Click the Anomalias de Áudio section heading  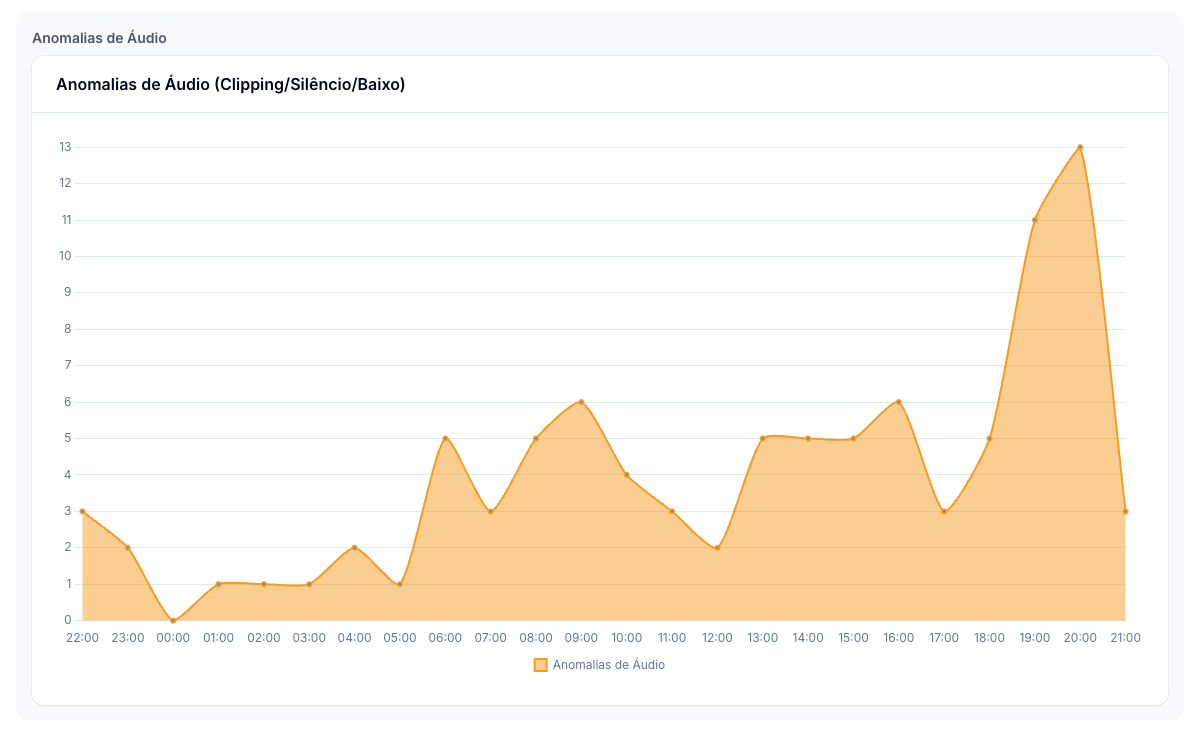(99, 38)
